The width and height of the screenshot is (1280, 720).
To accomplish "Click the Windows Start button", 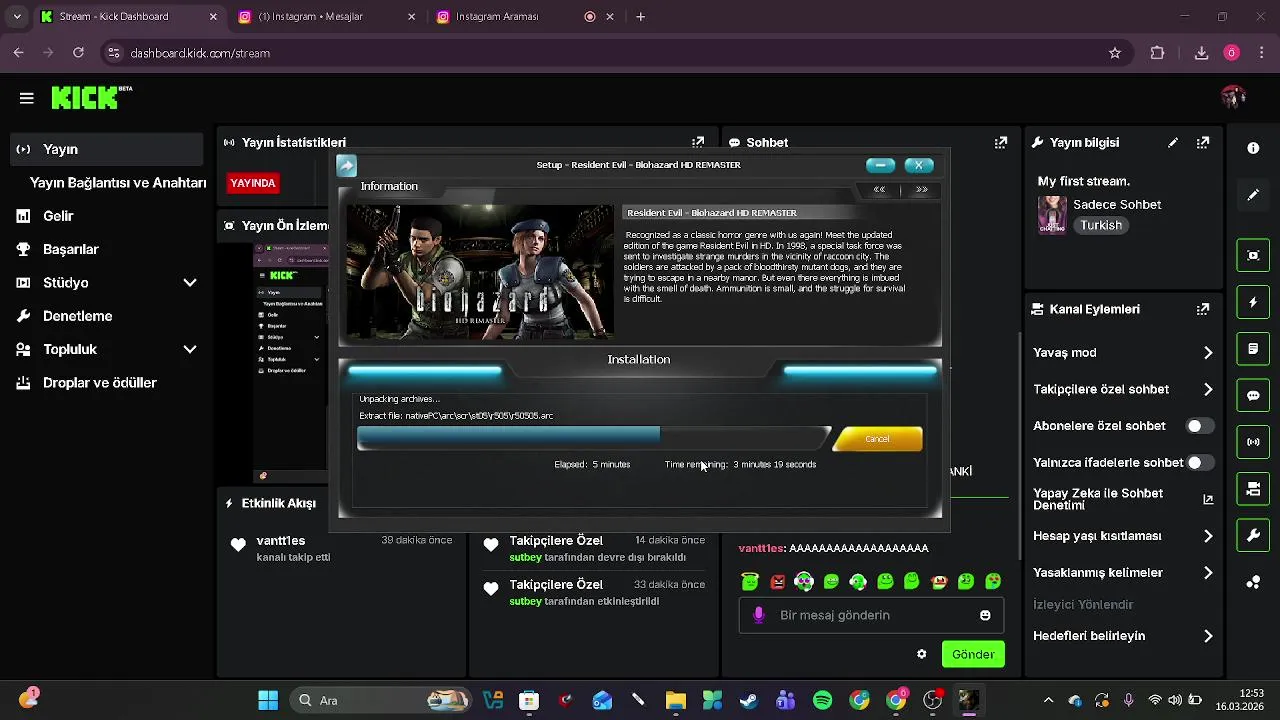I will point(268,700).
